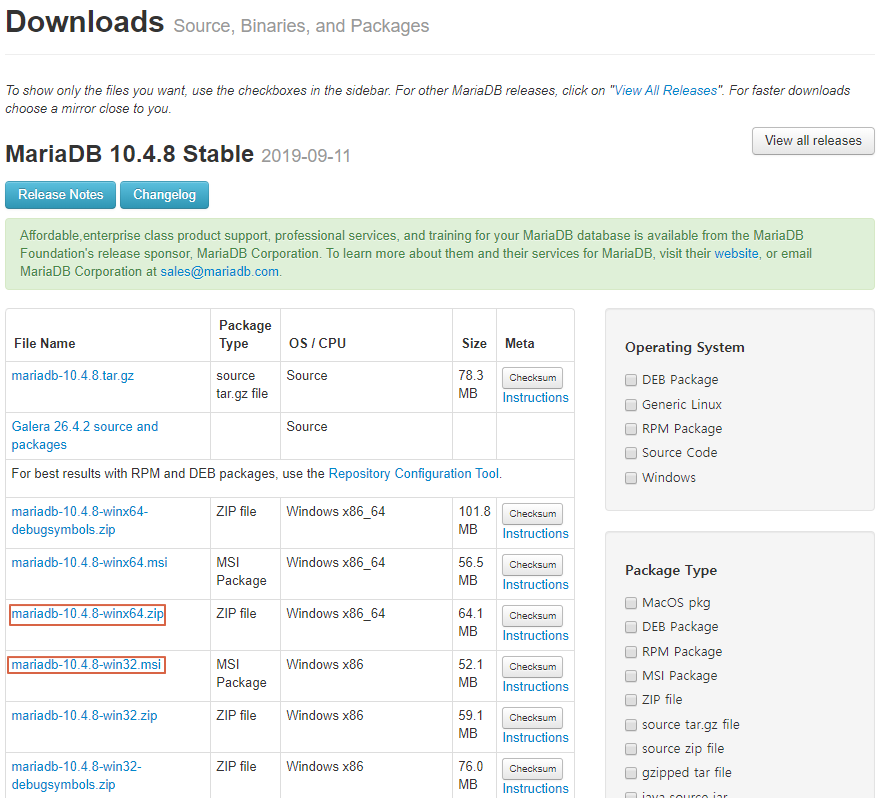Open Galera 26.4.2 source and packages link

[x=85, y=435]
